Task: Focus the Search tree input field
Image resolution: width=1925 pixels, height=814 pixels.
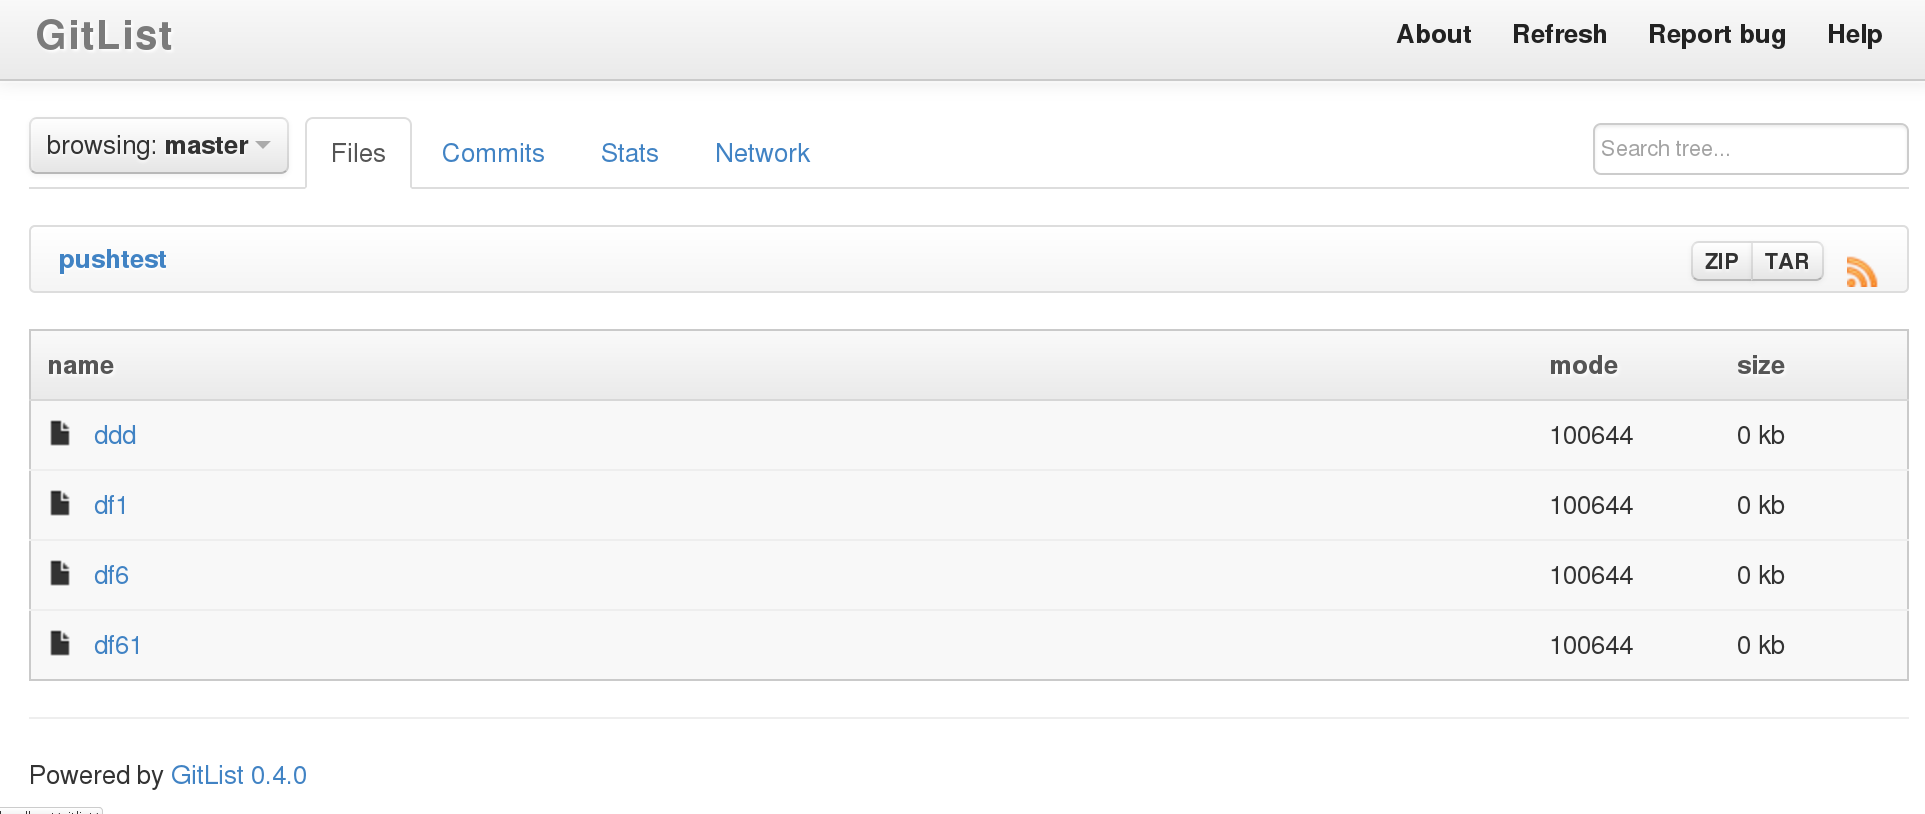Action: [x=1750, y=149]
